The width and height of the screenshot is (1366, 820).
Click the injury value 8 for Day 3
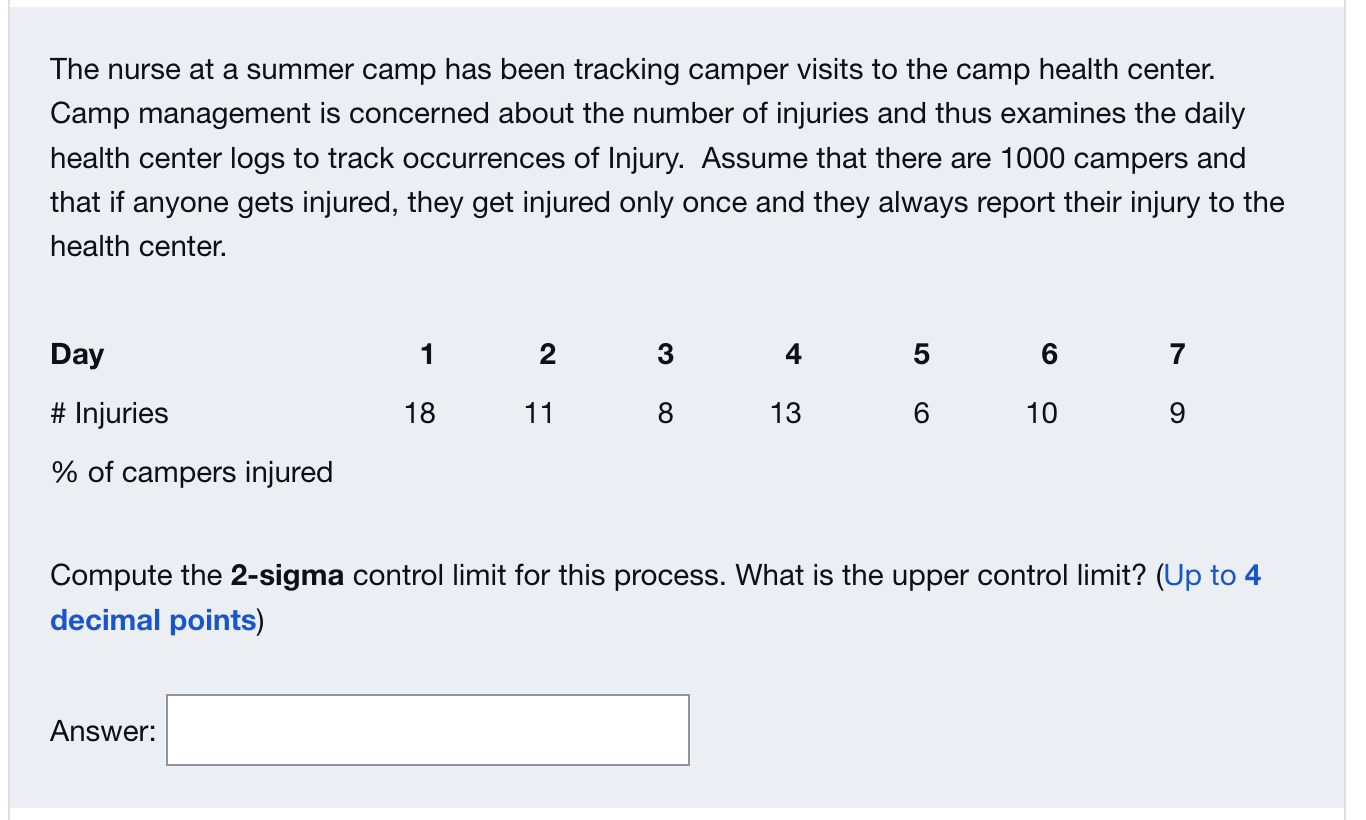[664, 413]
